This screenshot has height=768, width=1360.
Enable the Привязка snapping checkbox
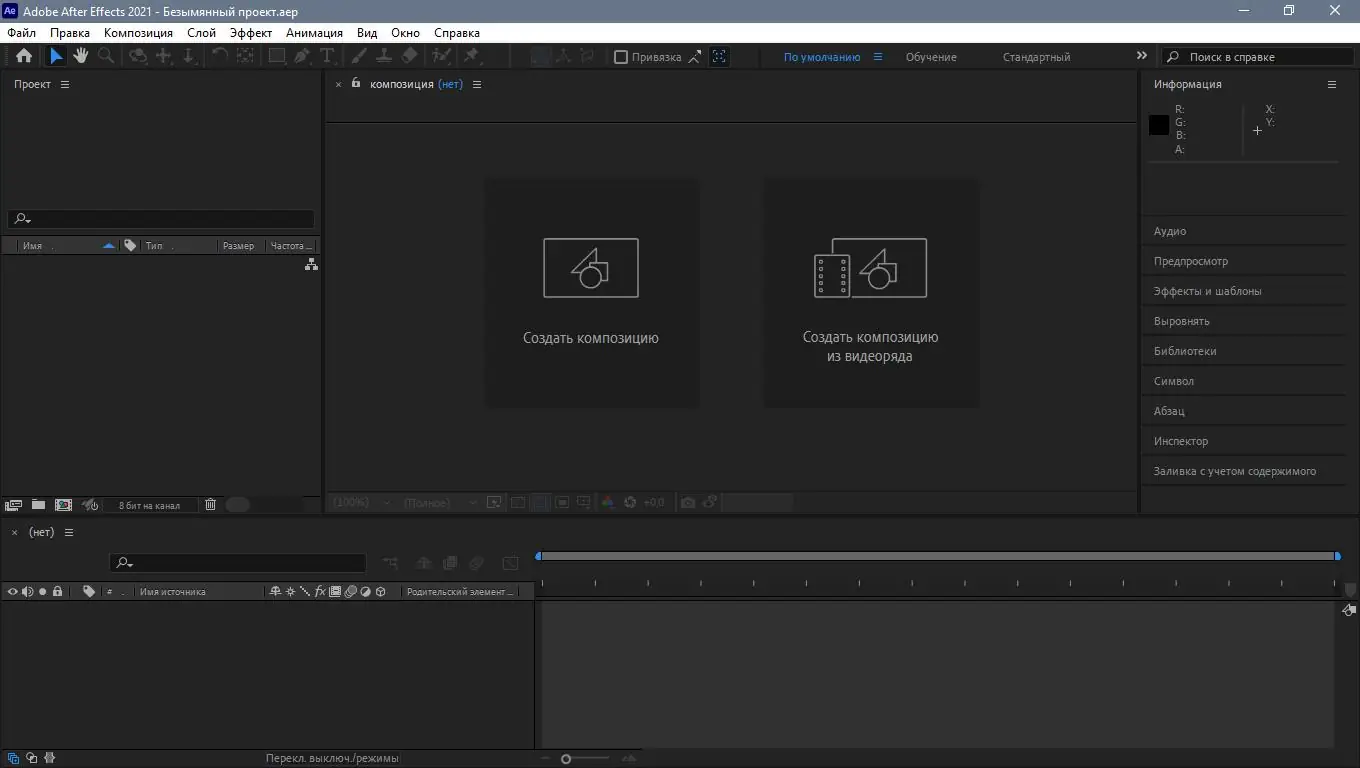621,57
